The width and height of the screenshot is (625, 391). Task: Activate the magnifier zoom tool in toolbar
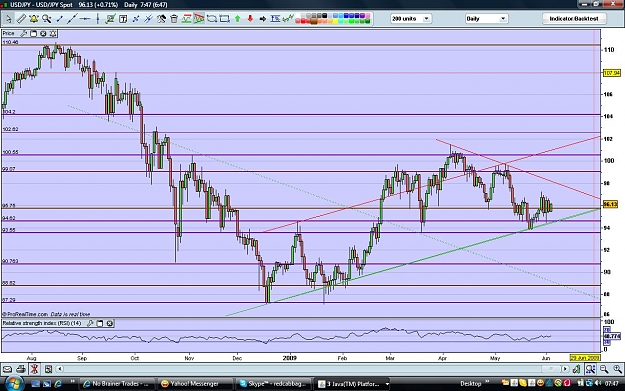pyautogui.click(x=47, y=19)
